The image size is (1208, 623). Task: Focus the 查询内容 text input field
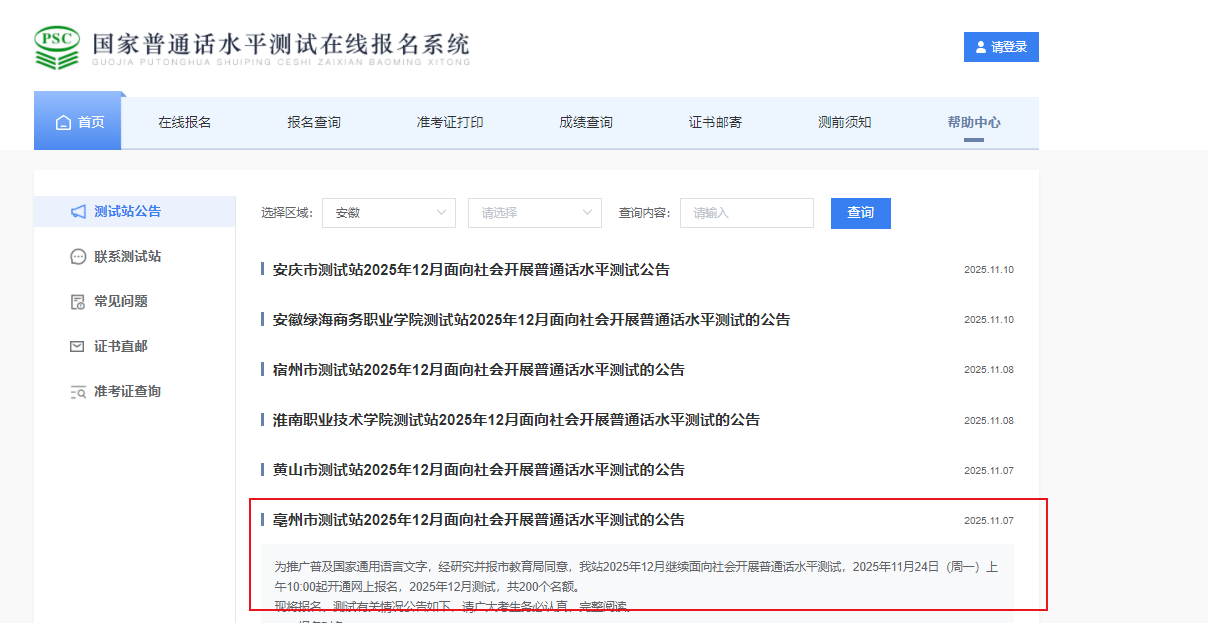(746, 213)
